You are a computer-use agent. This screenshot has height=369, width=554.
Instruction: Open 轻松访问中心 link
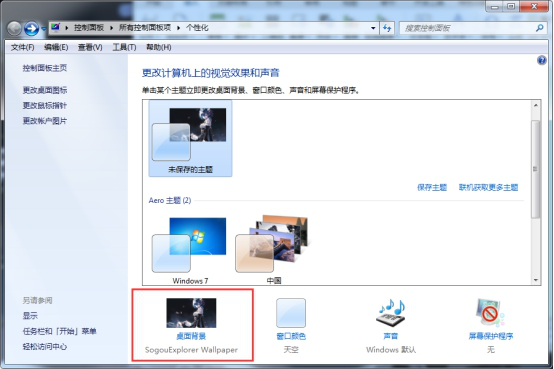pyautogui.click(x=45, y=347)
